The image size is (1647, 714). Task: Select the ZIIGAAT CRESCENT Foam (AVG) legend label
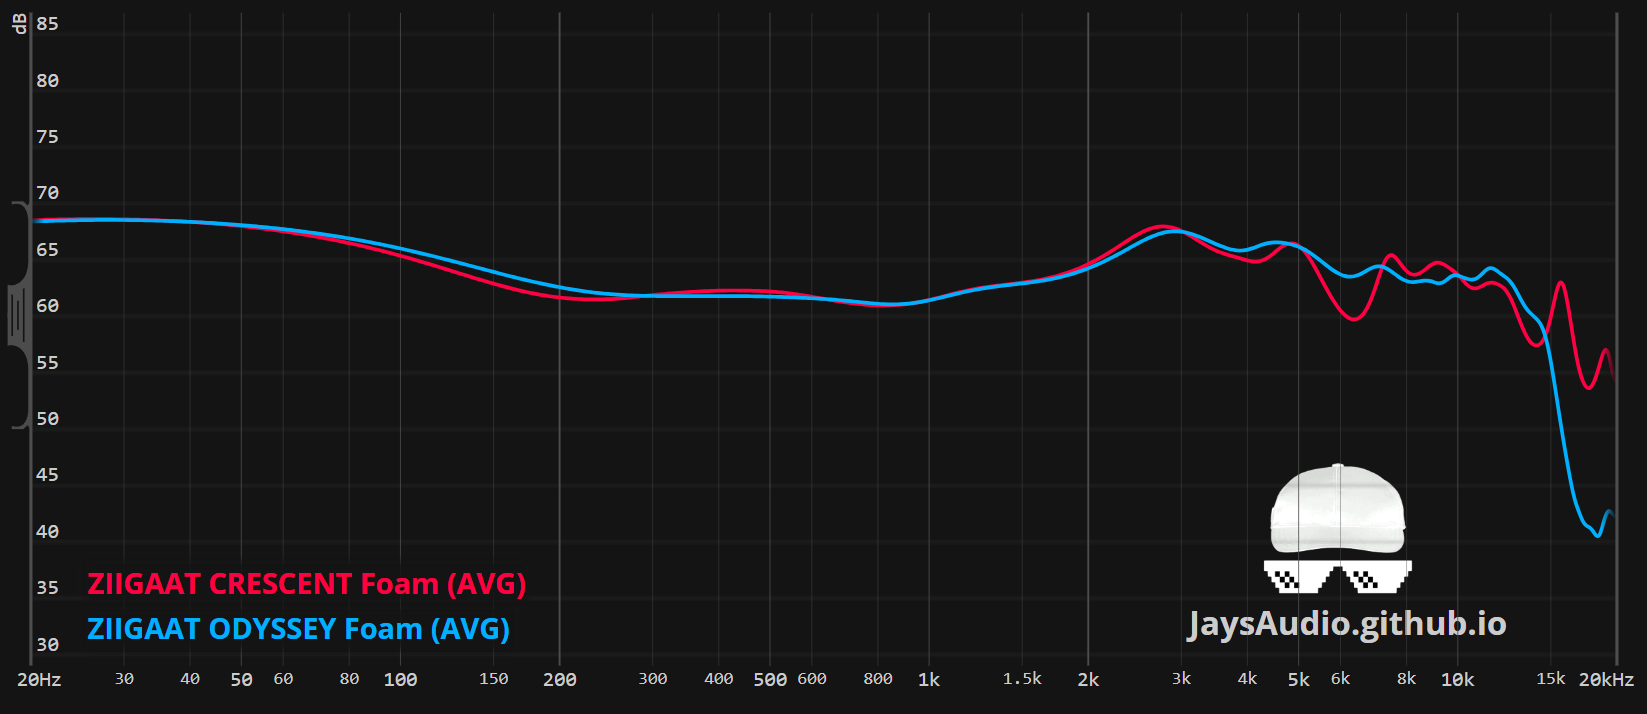[x=306, y=584]
